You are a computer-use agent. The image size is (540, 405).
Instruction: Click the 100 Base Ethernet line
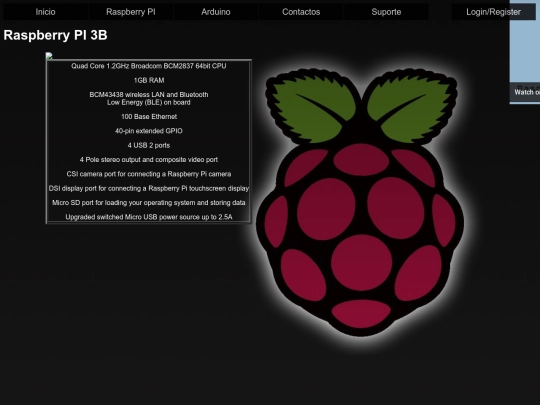(149, 116)
